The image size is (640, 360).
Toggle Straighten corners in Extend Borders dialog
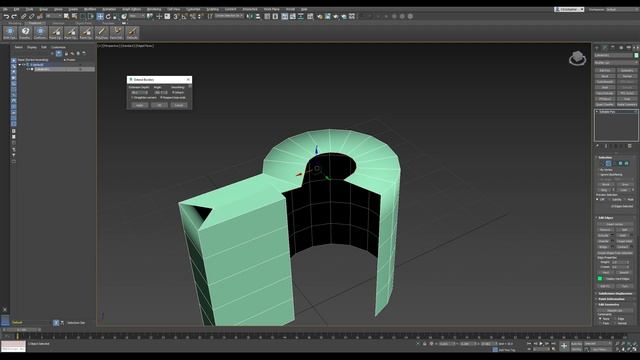coord(132,98)
